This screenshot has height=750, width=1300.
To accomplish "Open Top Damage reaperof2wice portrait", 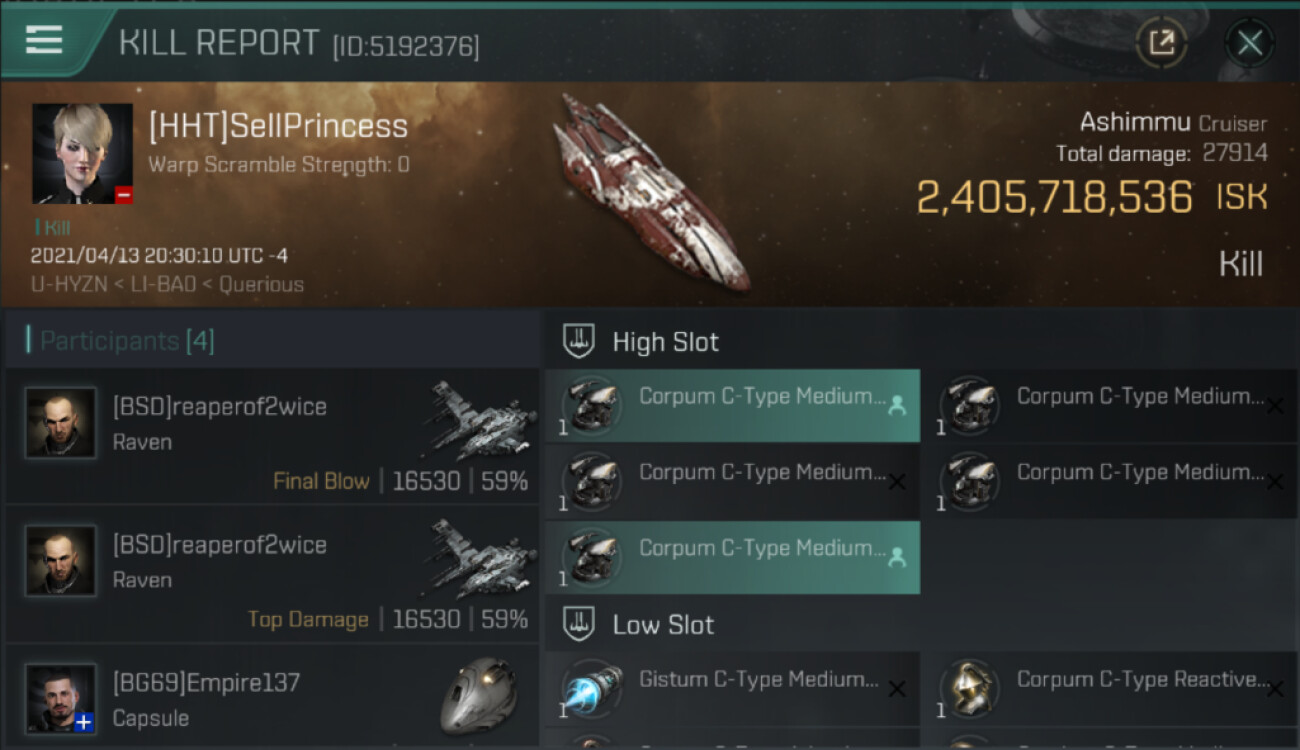I will [61, 561].
